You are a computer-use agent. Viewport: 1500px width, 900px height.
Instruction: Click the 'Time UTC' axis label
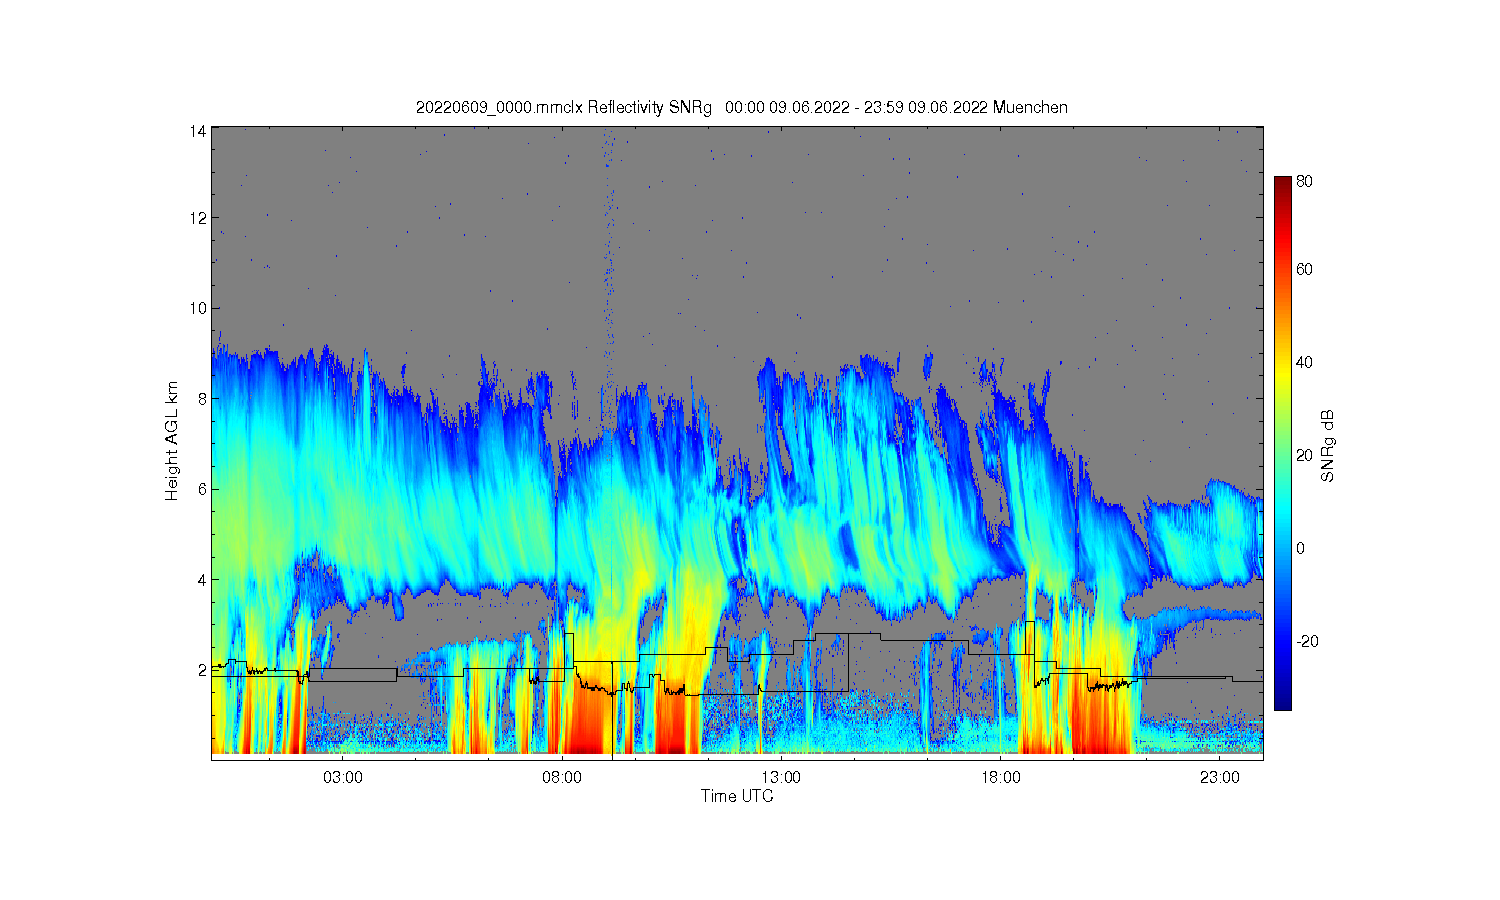tap(737, 796)
